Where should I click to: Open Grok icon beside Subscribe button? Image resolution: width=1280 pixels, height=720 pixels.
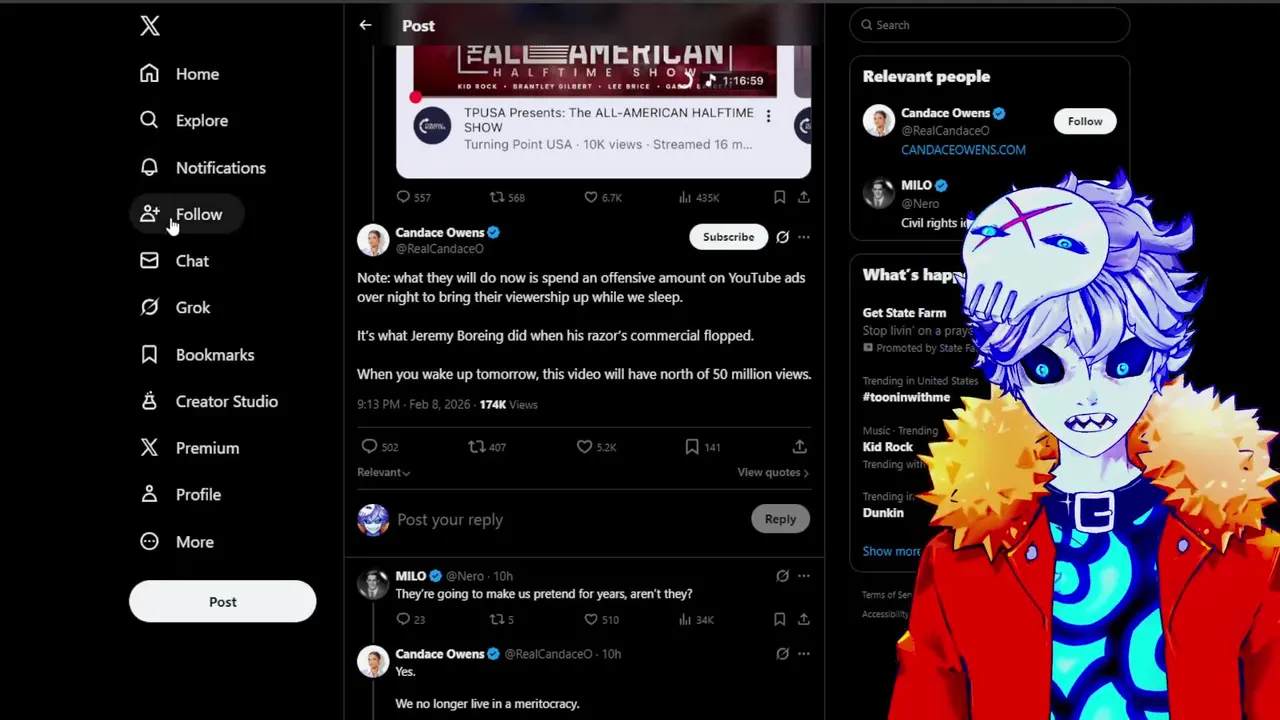click(x=782, y=237)
